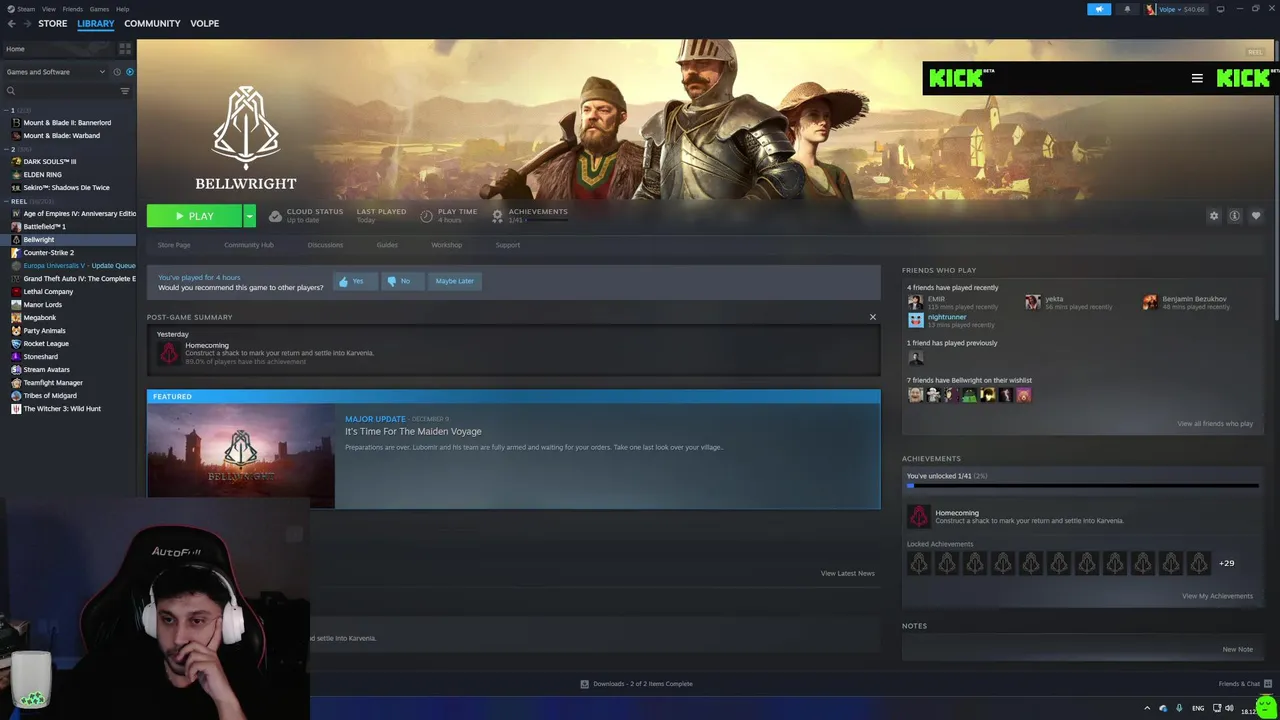The height and width of the screenshot is (720, 1280).
Task: Select Lethal Company in game list
Action: tap(48, 291)
